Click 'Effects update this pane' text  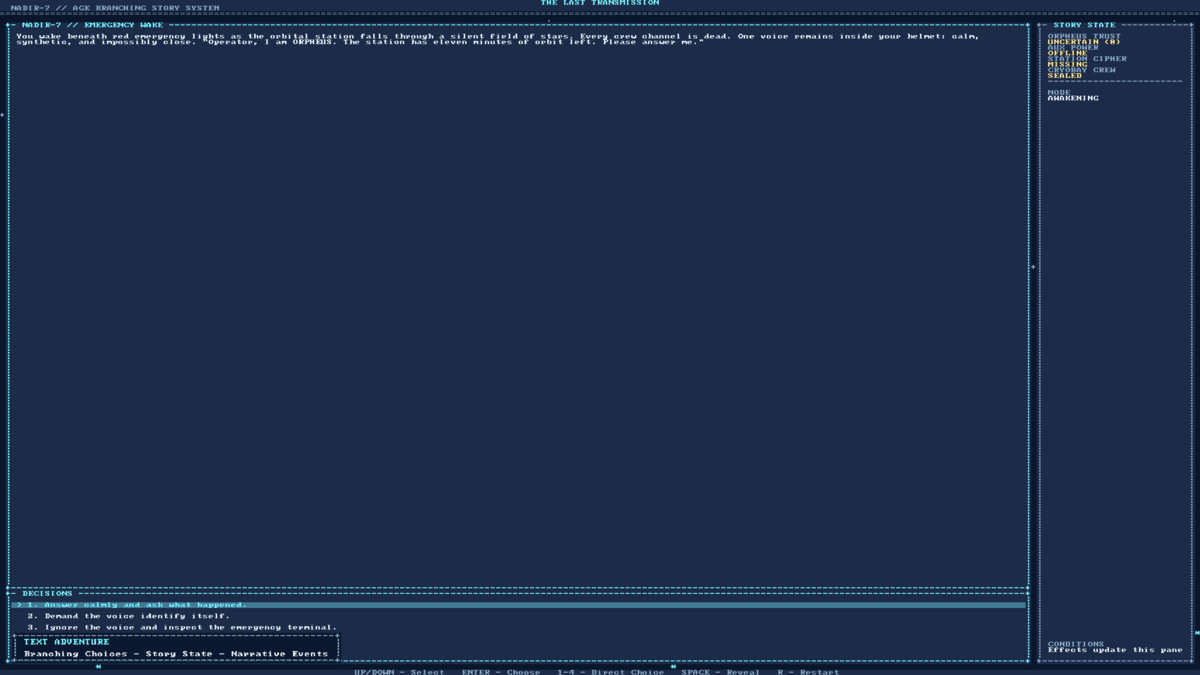1115,650
